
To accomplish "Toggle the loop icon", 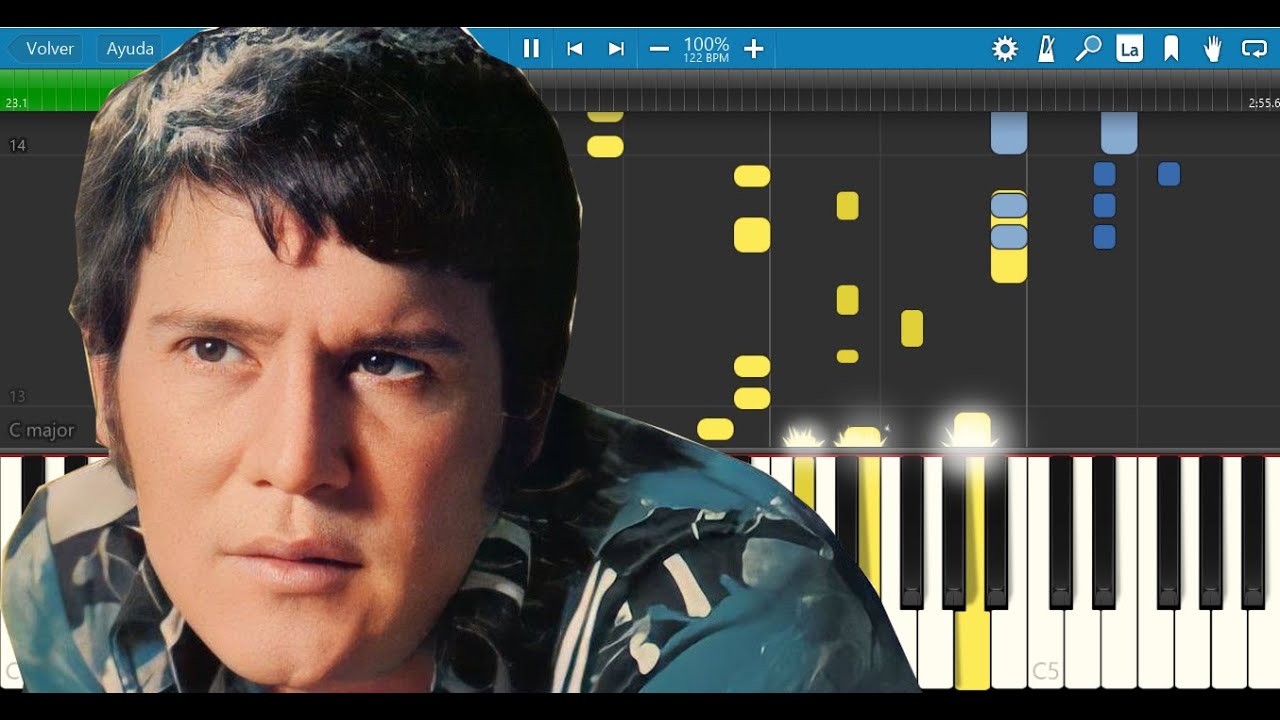I will coord(1254,48).
